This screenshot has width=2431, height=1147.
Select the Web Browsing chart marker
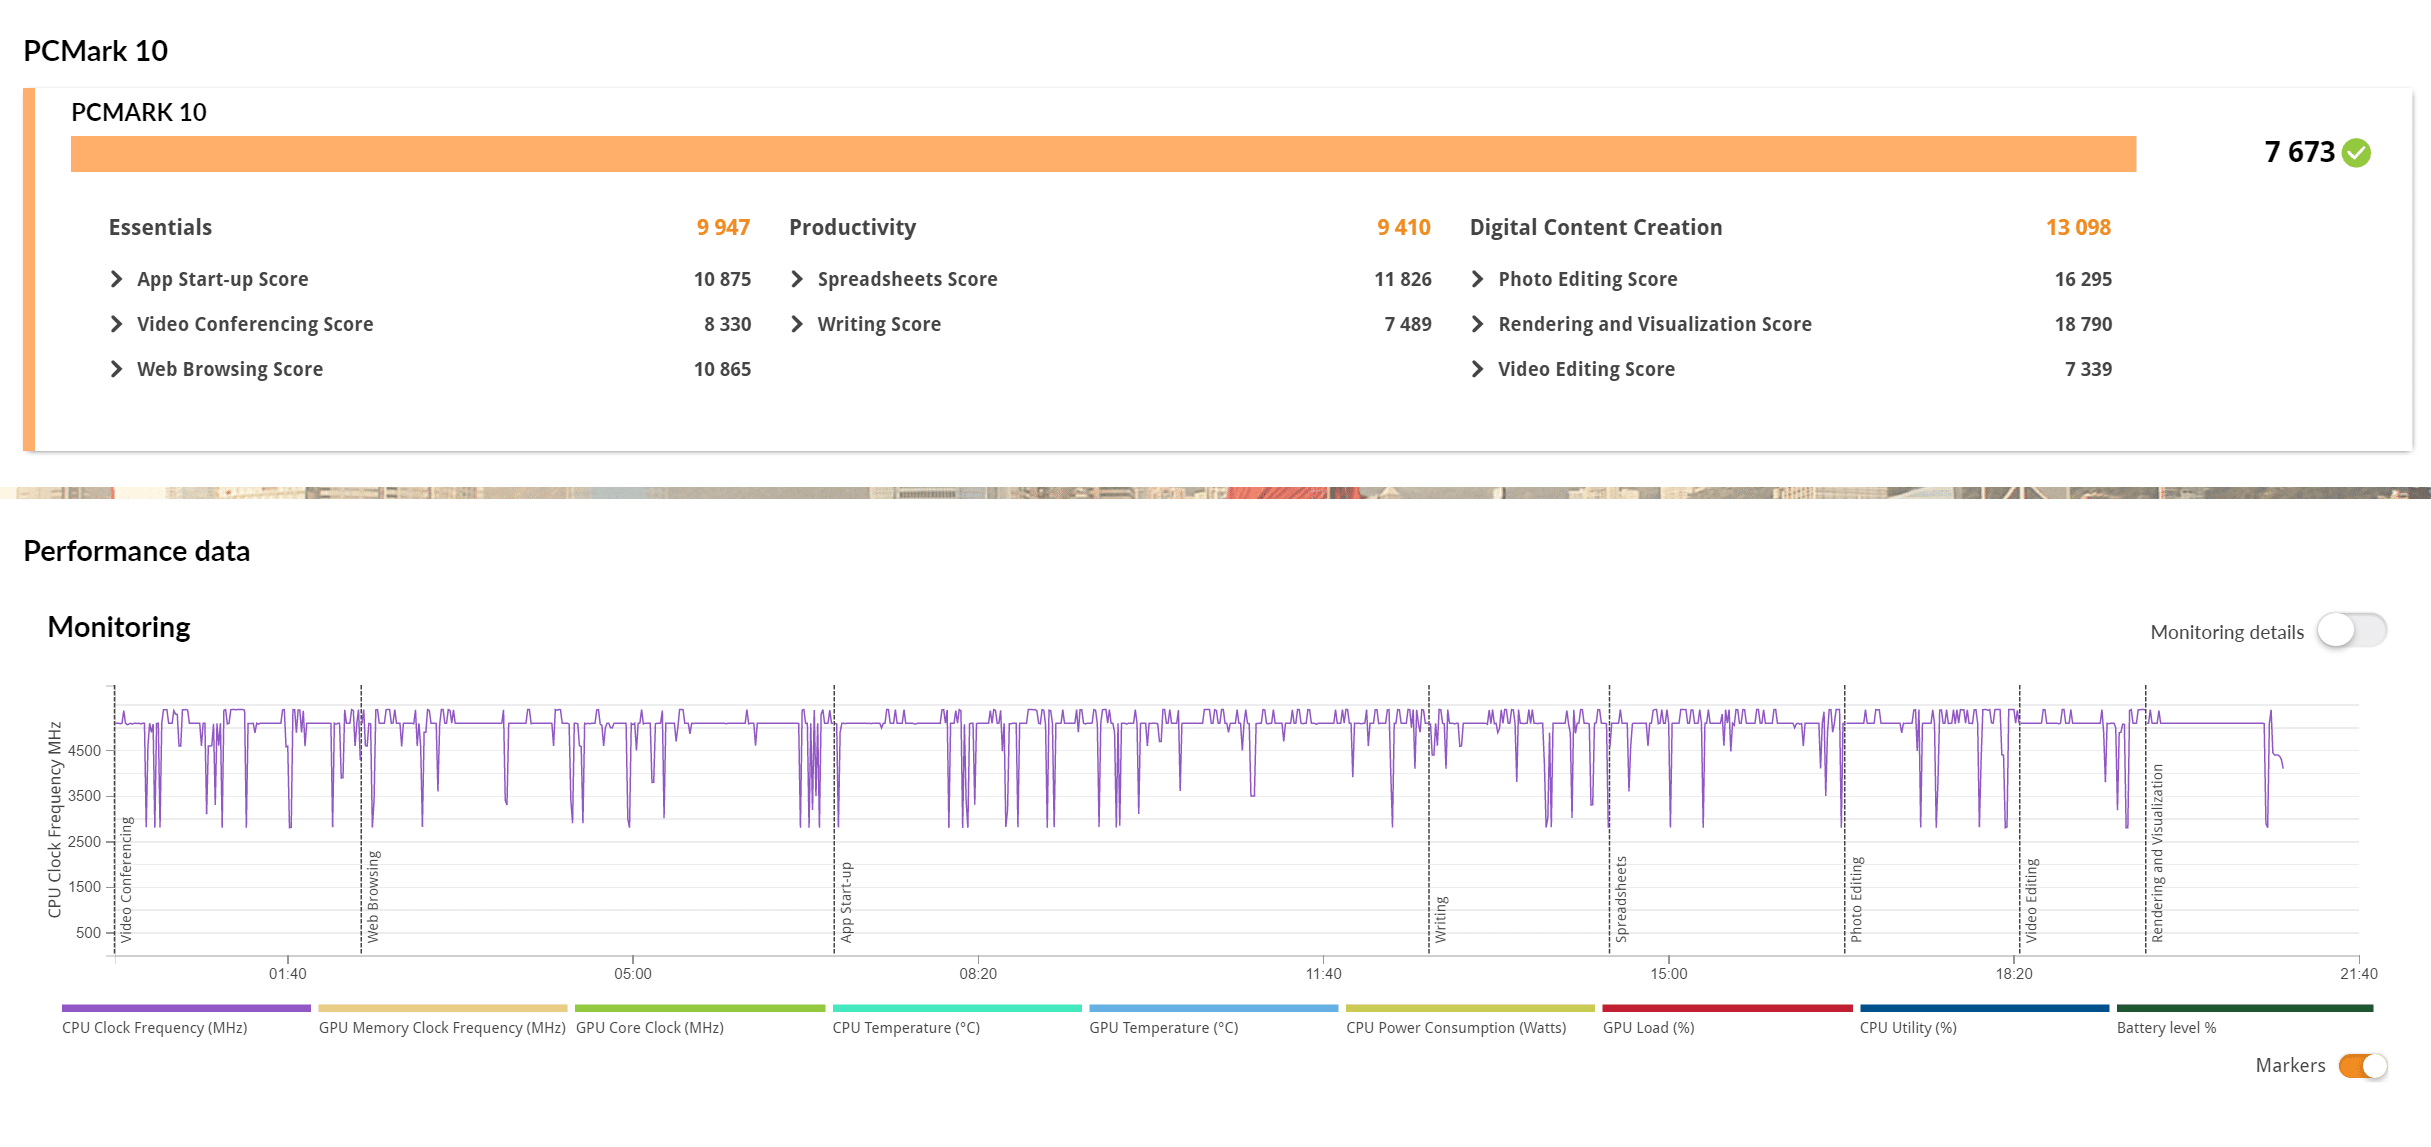click(373, 897)
